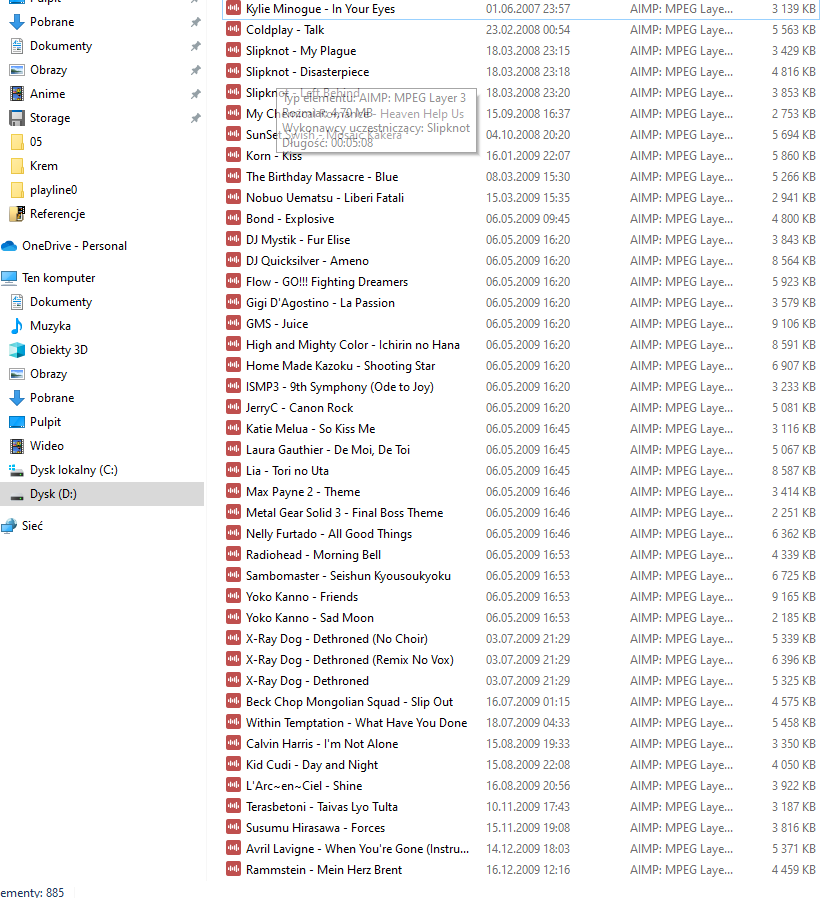
Task: Click the Sieć network icon
Action: tap(10, 526)
